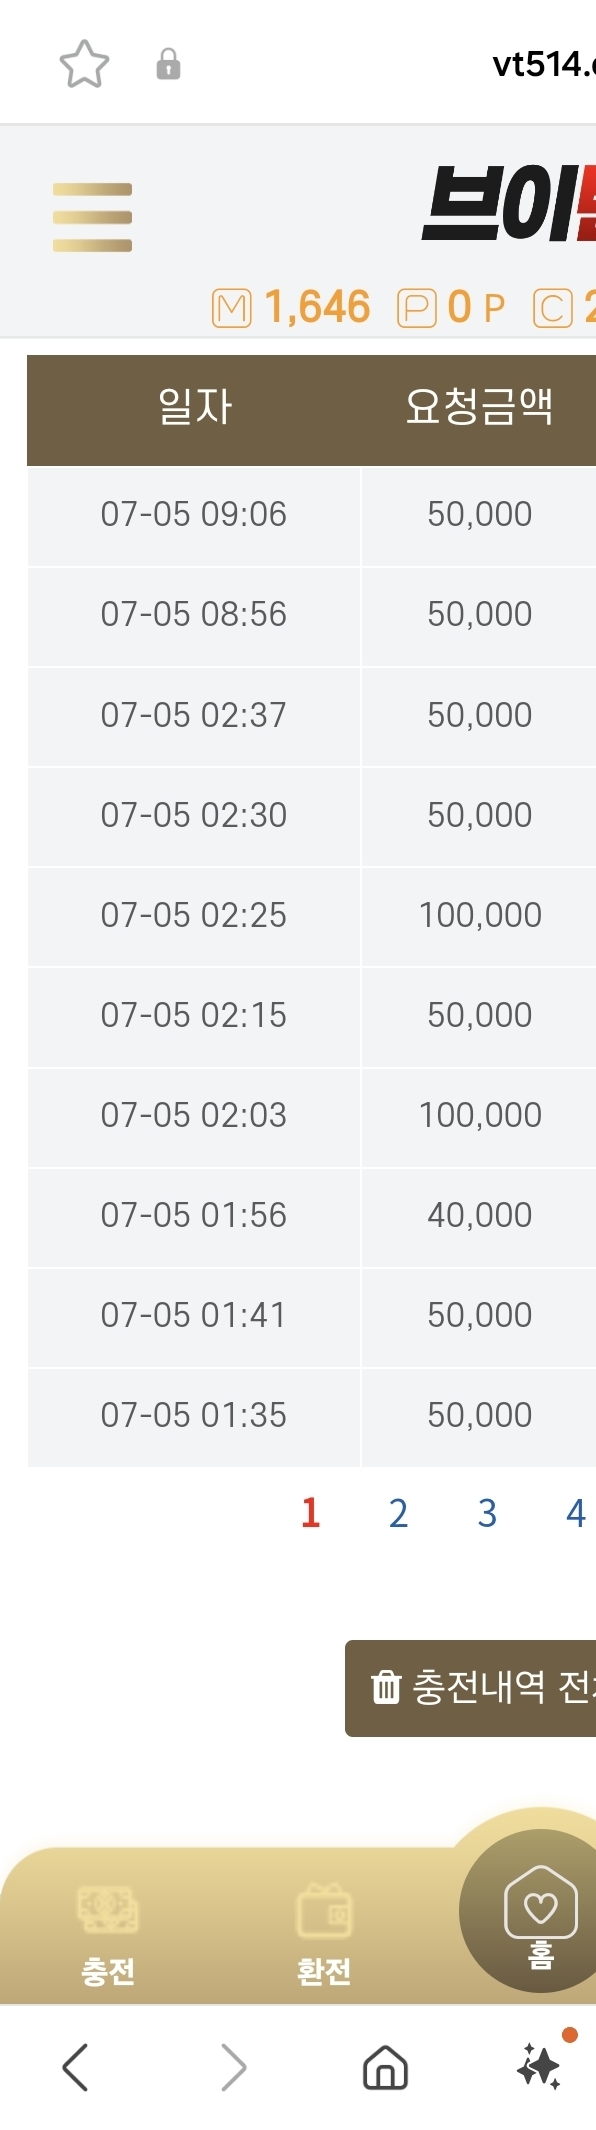
Task: Select the 07-05 09:06 row
Action: [x=311, y=515]
